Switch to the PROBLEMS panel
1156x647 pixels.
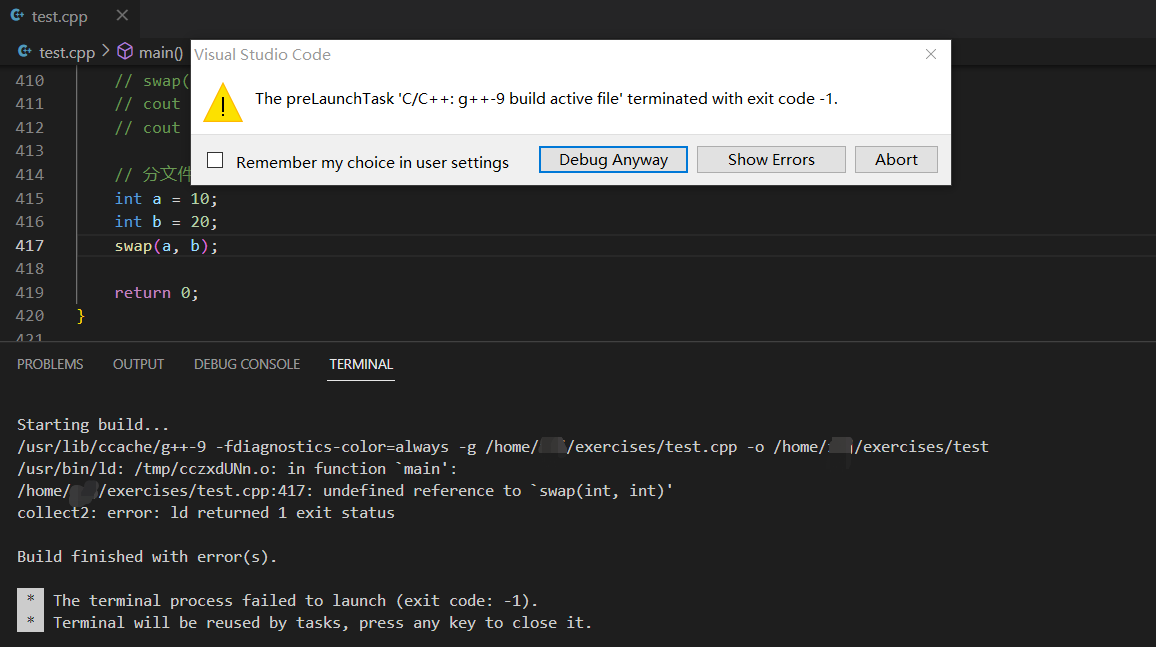pos(50,364)
